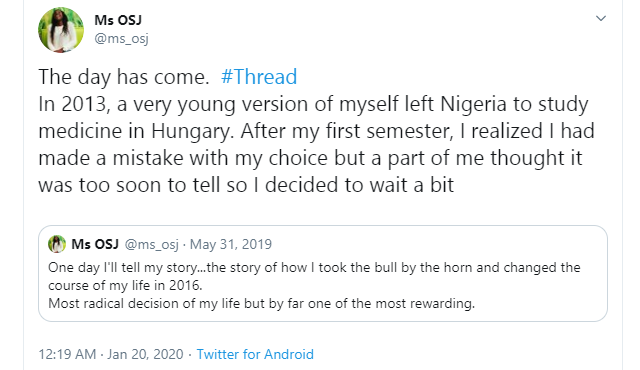Click the Ms OSJ name inside the quoted tweet

(95, 244)
